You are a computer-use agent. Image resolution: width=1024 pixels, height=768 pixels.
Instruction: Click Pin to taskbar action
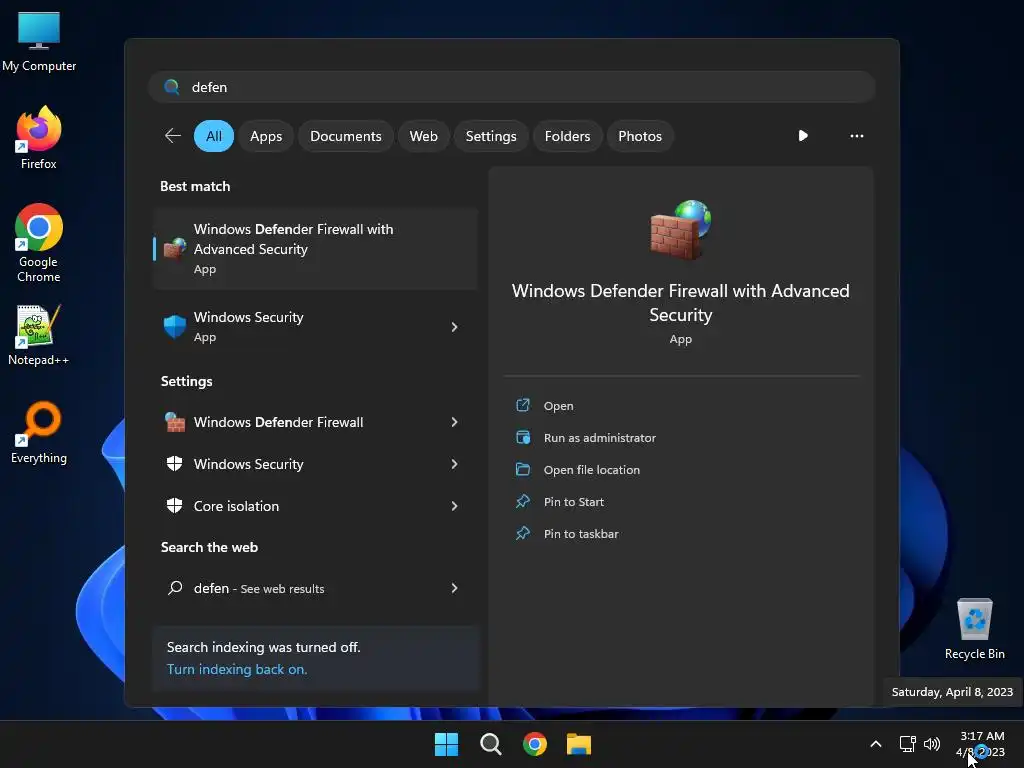click(x=581, y=534)
